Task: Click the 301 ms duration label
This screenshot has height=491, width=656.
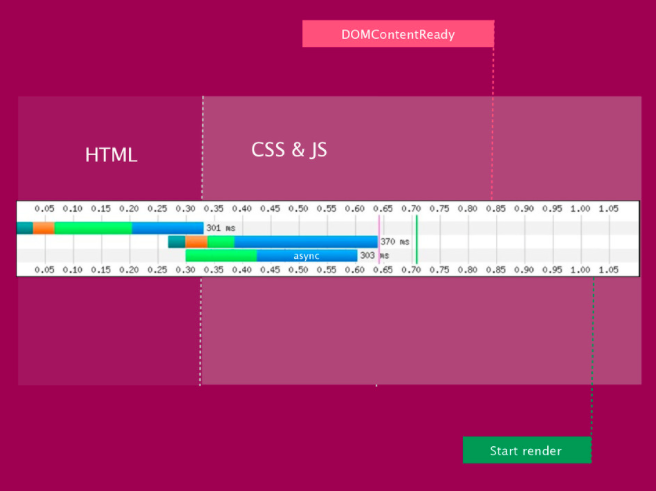Action: 220,228
